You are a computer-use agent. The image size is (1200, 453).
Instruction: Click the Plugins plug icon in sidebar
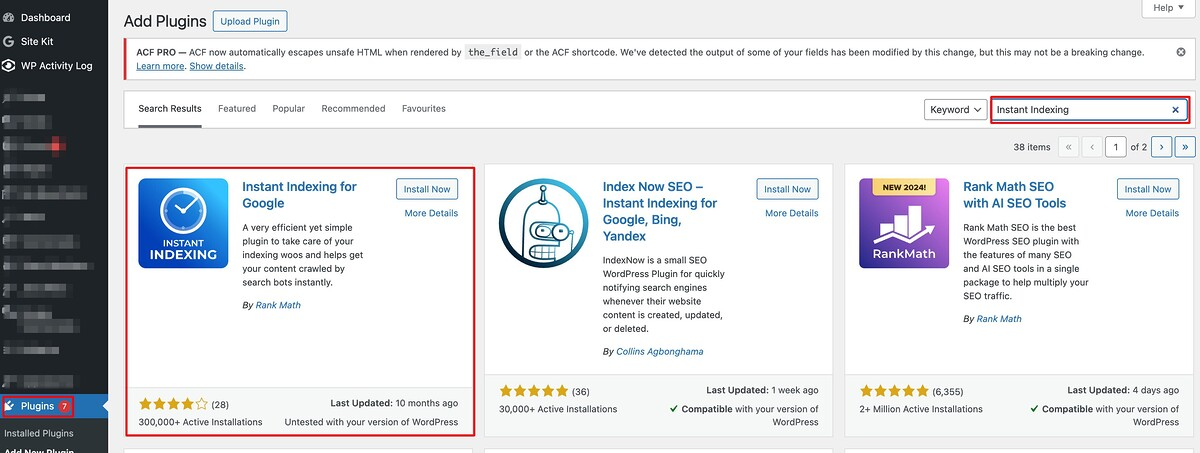(10, 406)
